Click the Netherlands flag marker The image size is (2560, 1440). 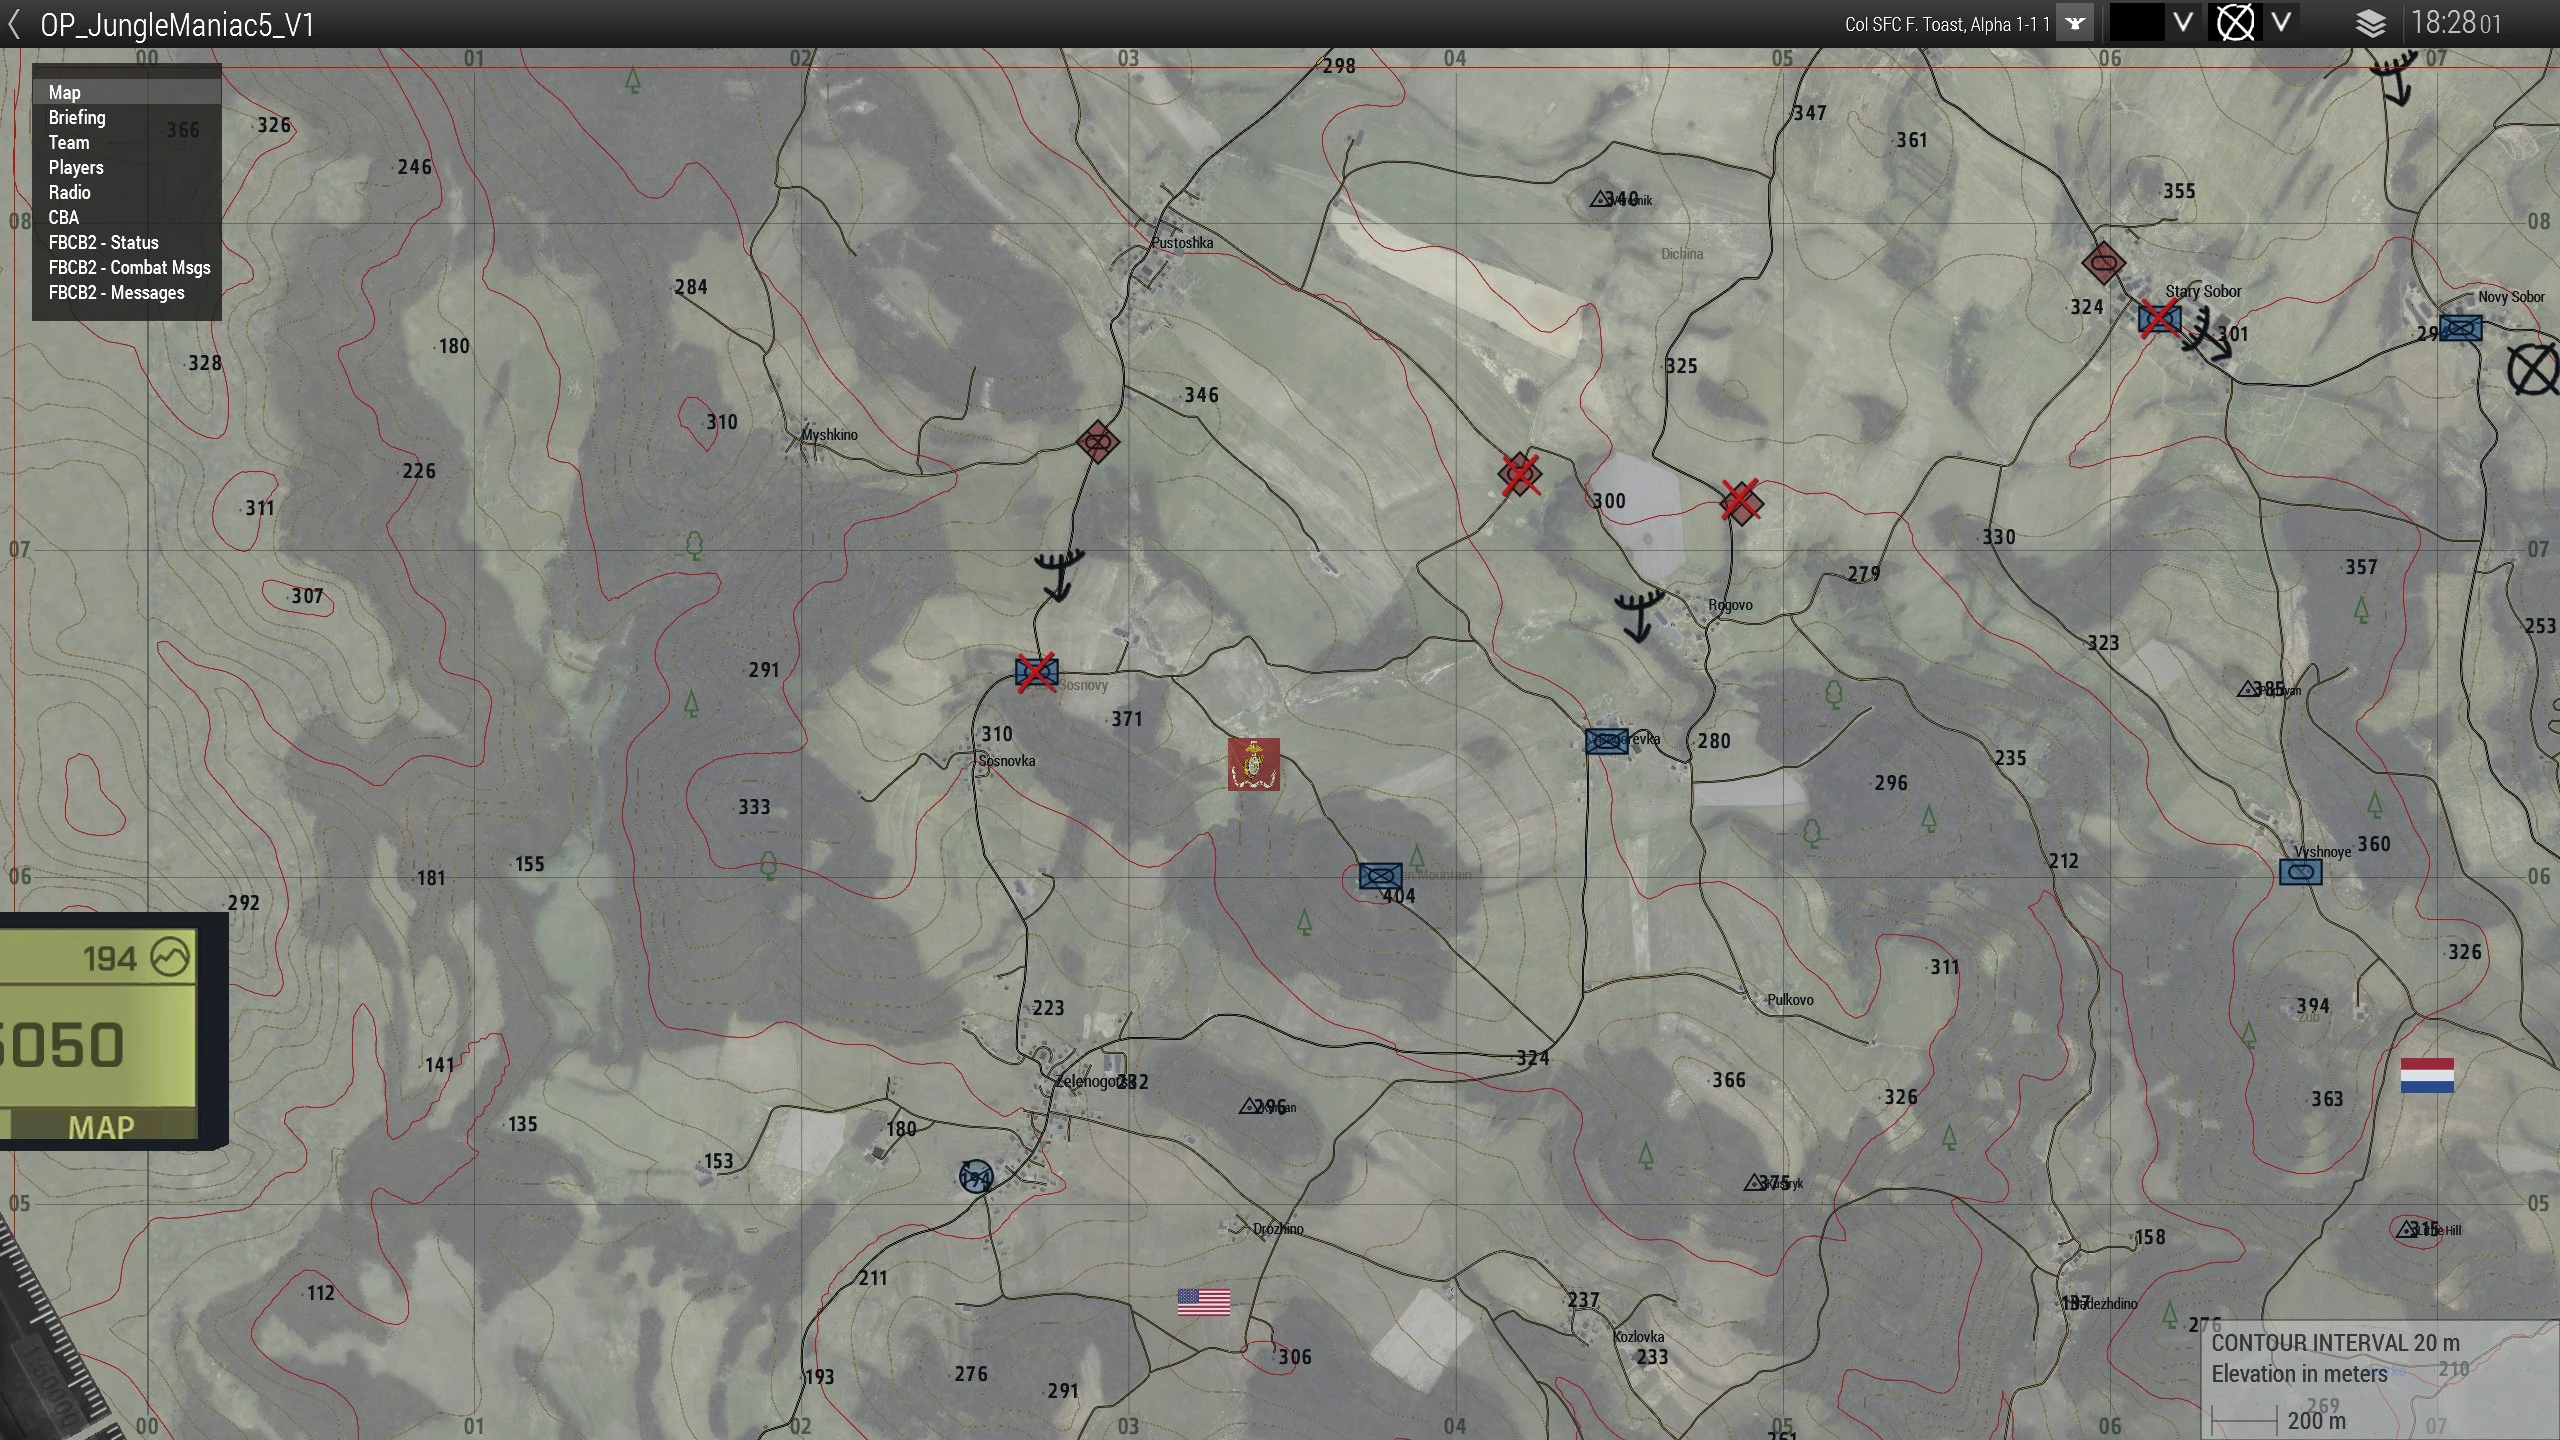click(2427, 1076)
